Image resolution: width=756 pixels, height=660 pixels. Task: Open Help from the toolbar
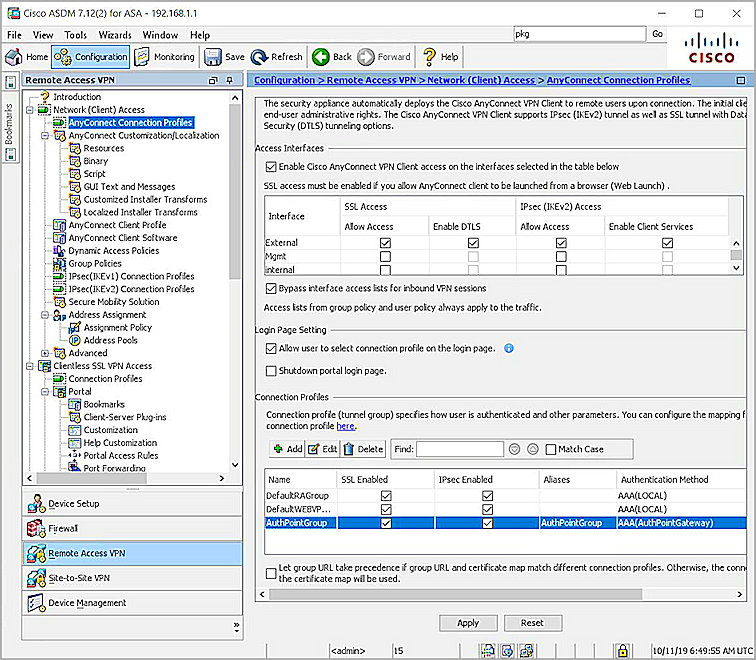coord(441,57)
